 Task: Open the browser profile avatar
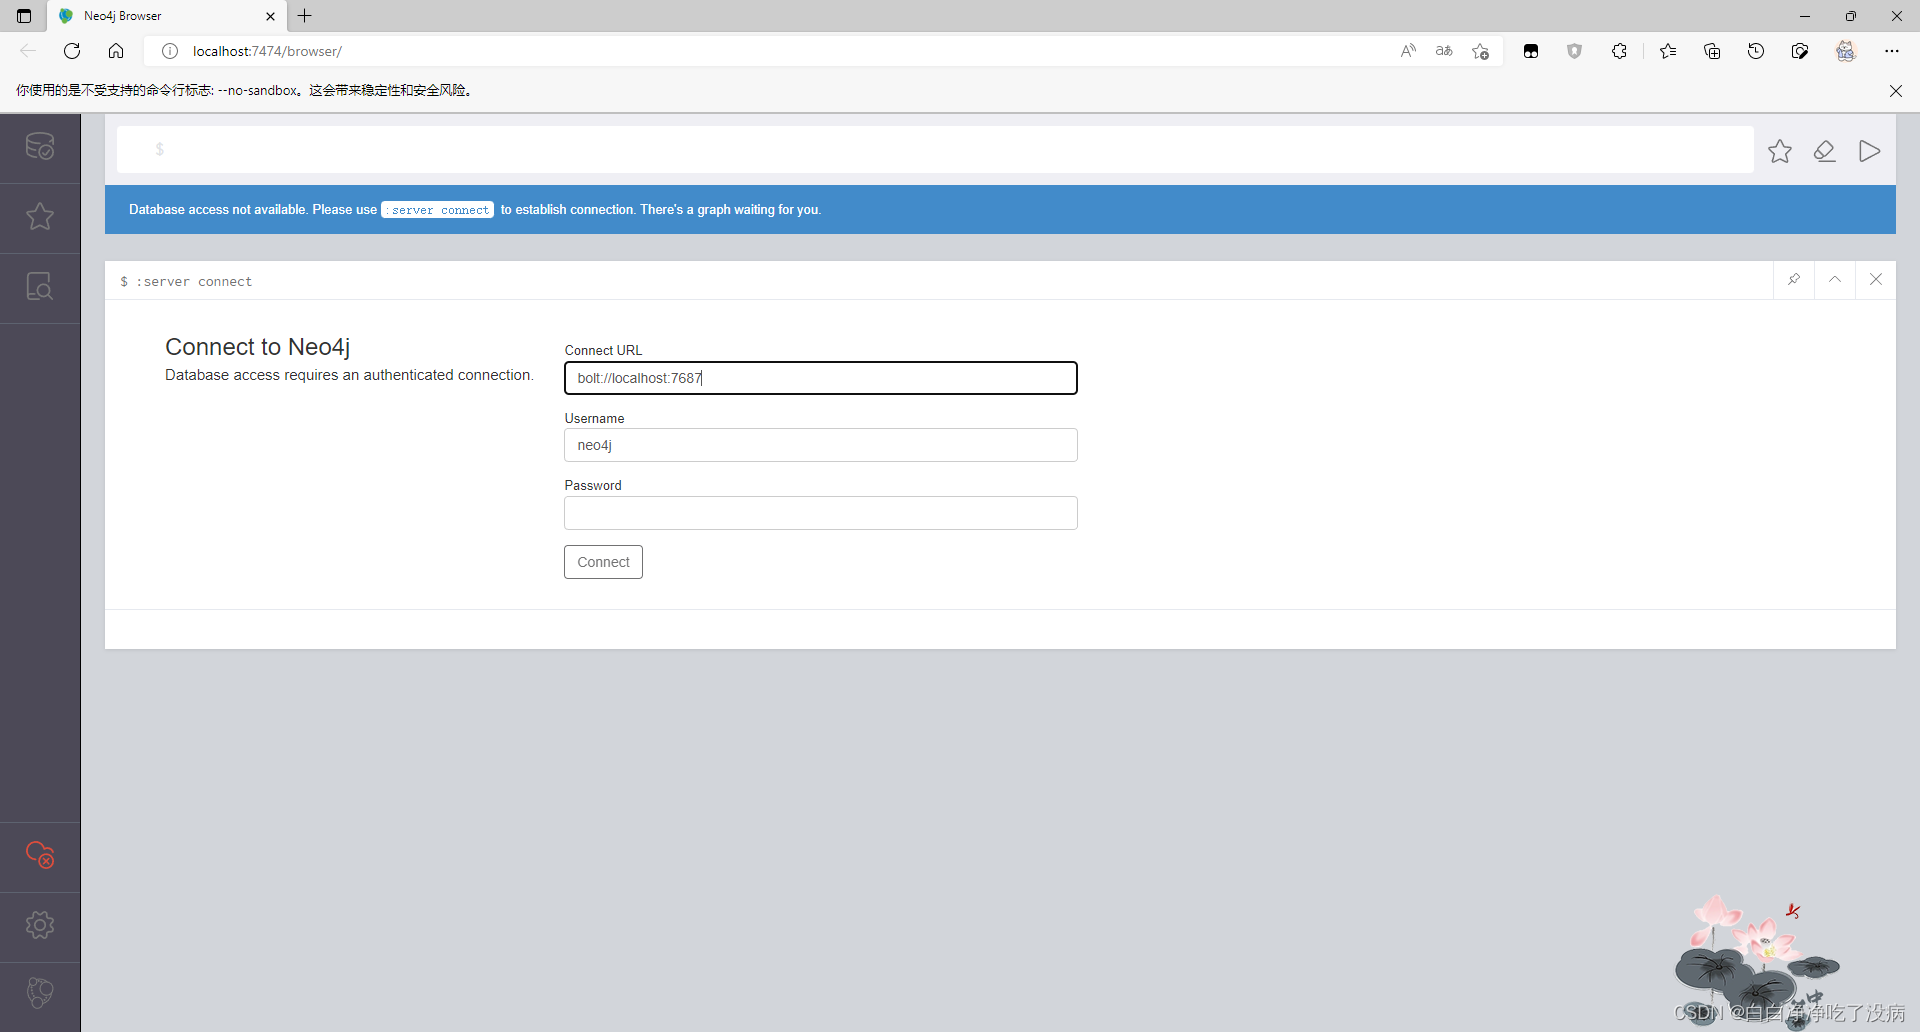[1846, 51]
